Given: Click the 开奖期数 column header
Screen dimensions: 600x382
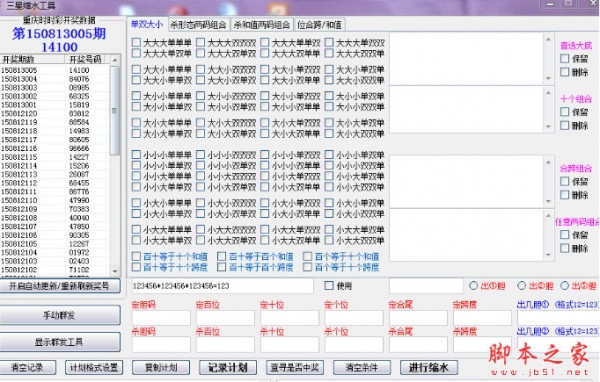Looking at the screenshot, I should pos(33,59).
